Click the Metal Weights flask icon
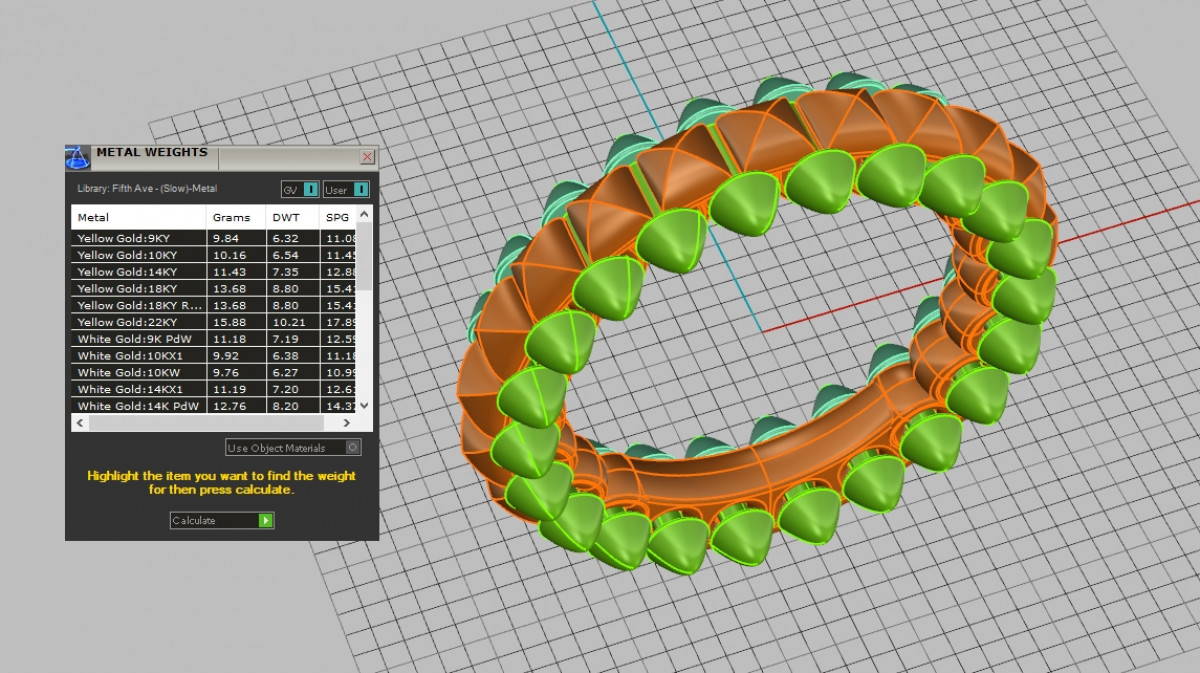 [x=78, y=156]
